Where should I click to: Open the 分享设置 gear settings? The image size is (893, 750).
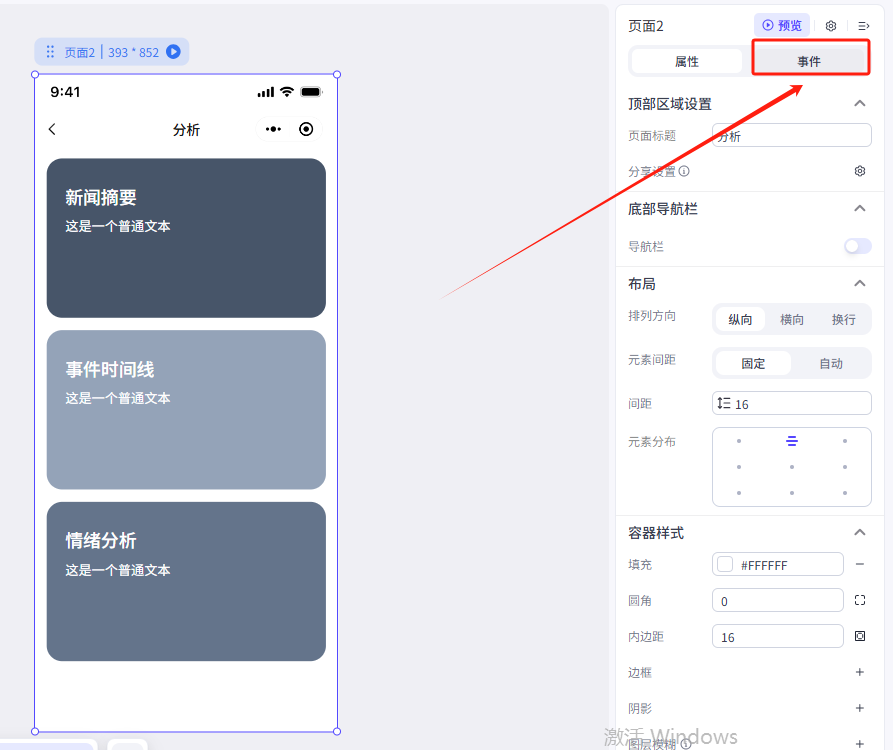[x=859, y=171]
